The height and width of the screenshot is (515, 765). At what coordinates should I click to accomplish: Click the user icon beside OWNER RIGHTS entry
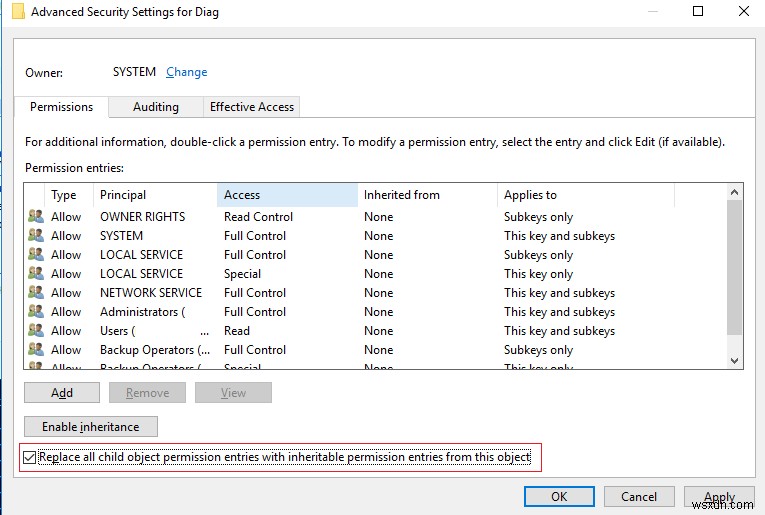(x=36, y=217)
